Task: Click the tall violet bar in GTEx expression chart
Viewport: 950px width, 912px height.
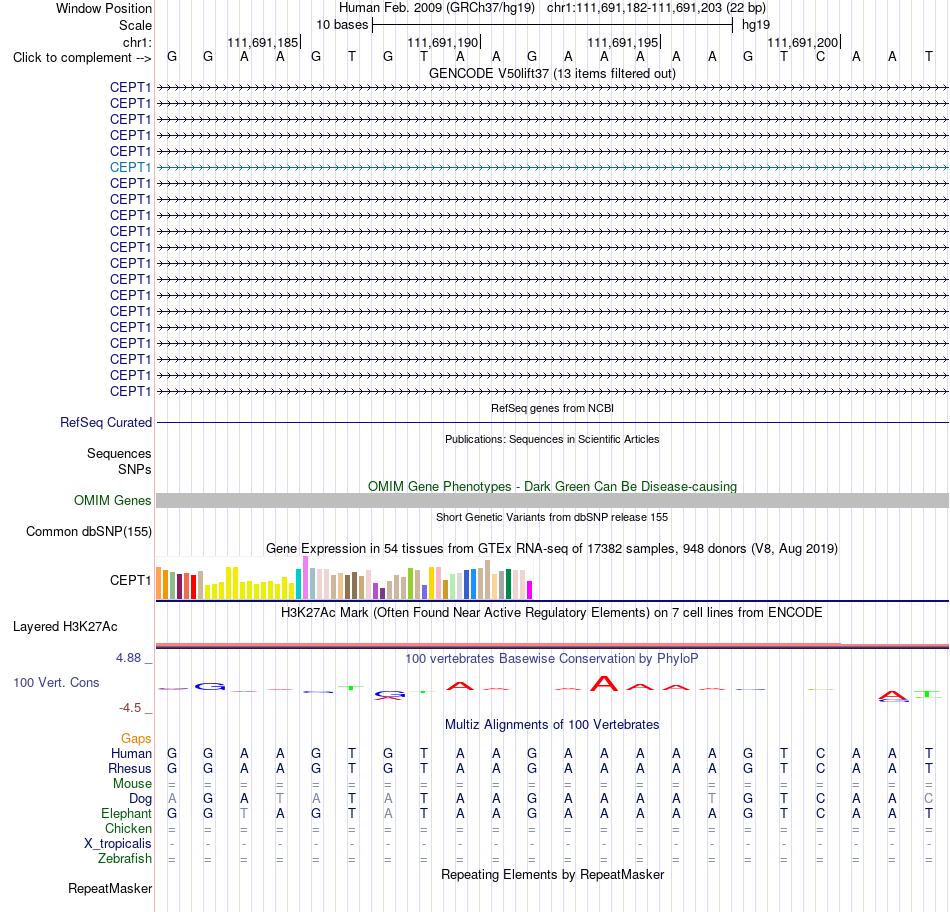Action: coord(305,578)
